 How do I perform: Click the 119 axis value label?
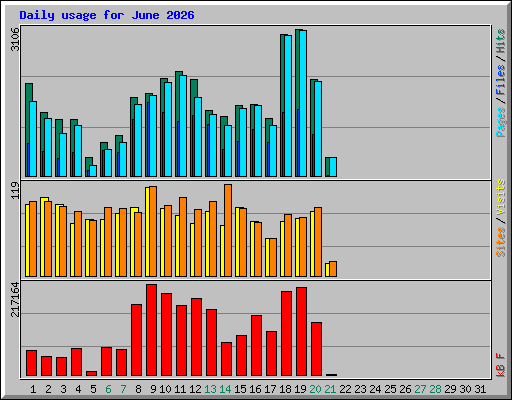(x=15, y=190)
